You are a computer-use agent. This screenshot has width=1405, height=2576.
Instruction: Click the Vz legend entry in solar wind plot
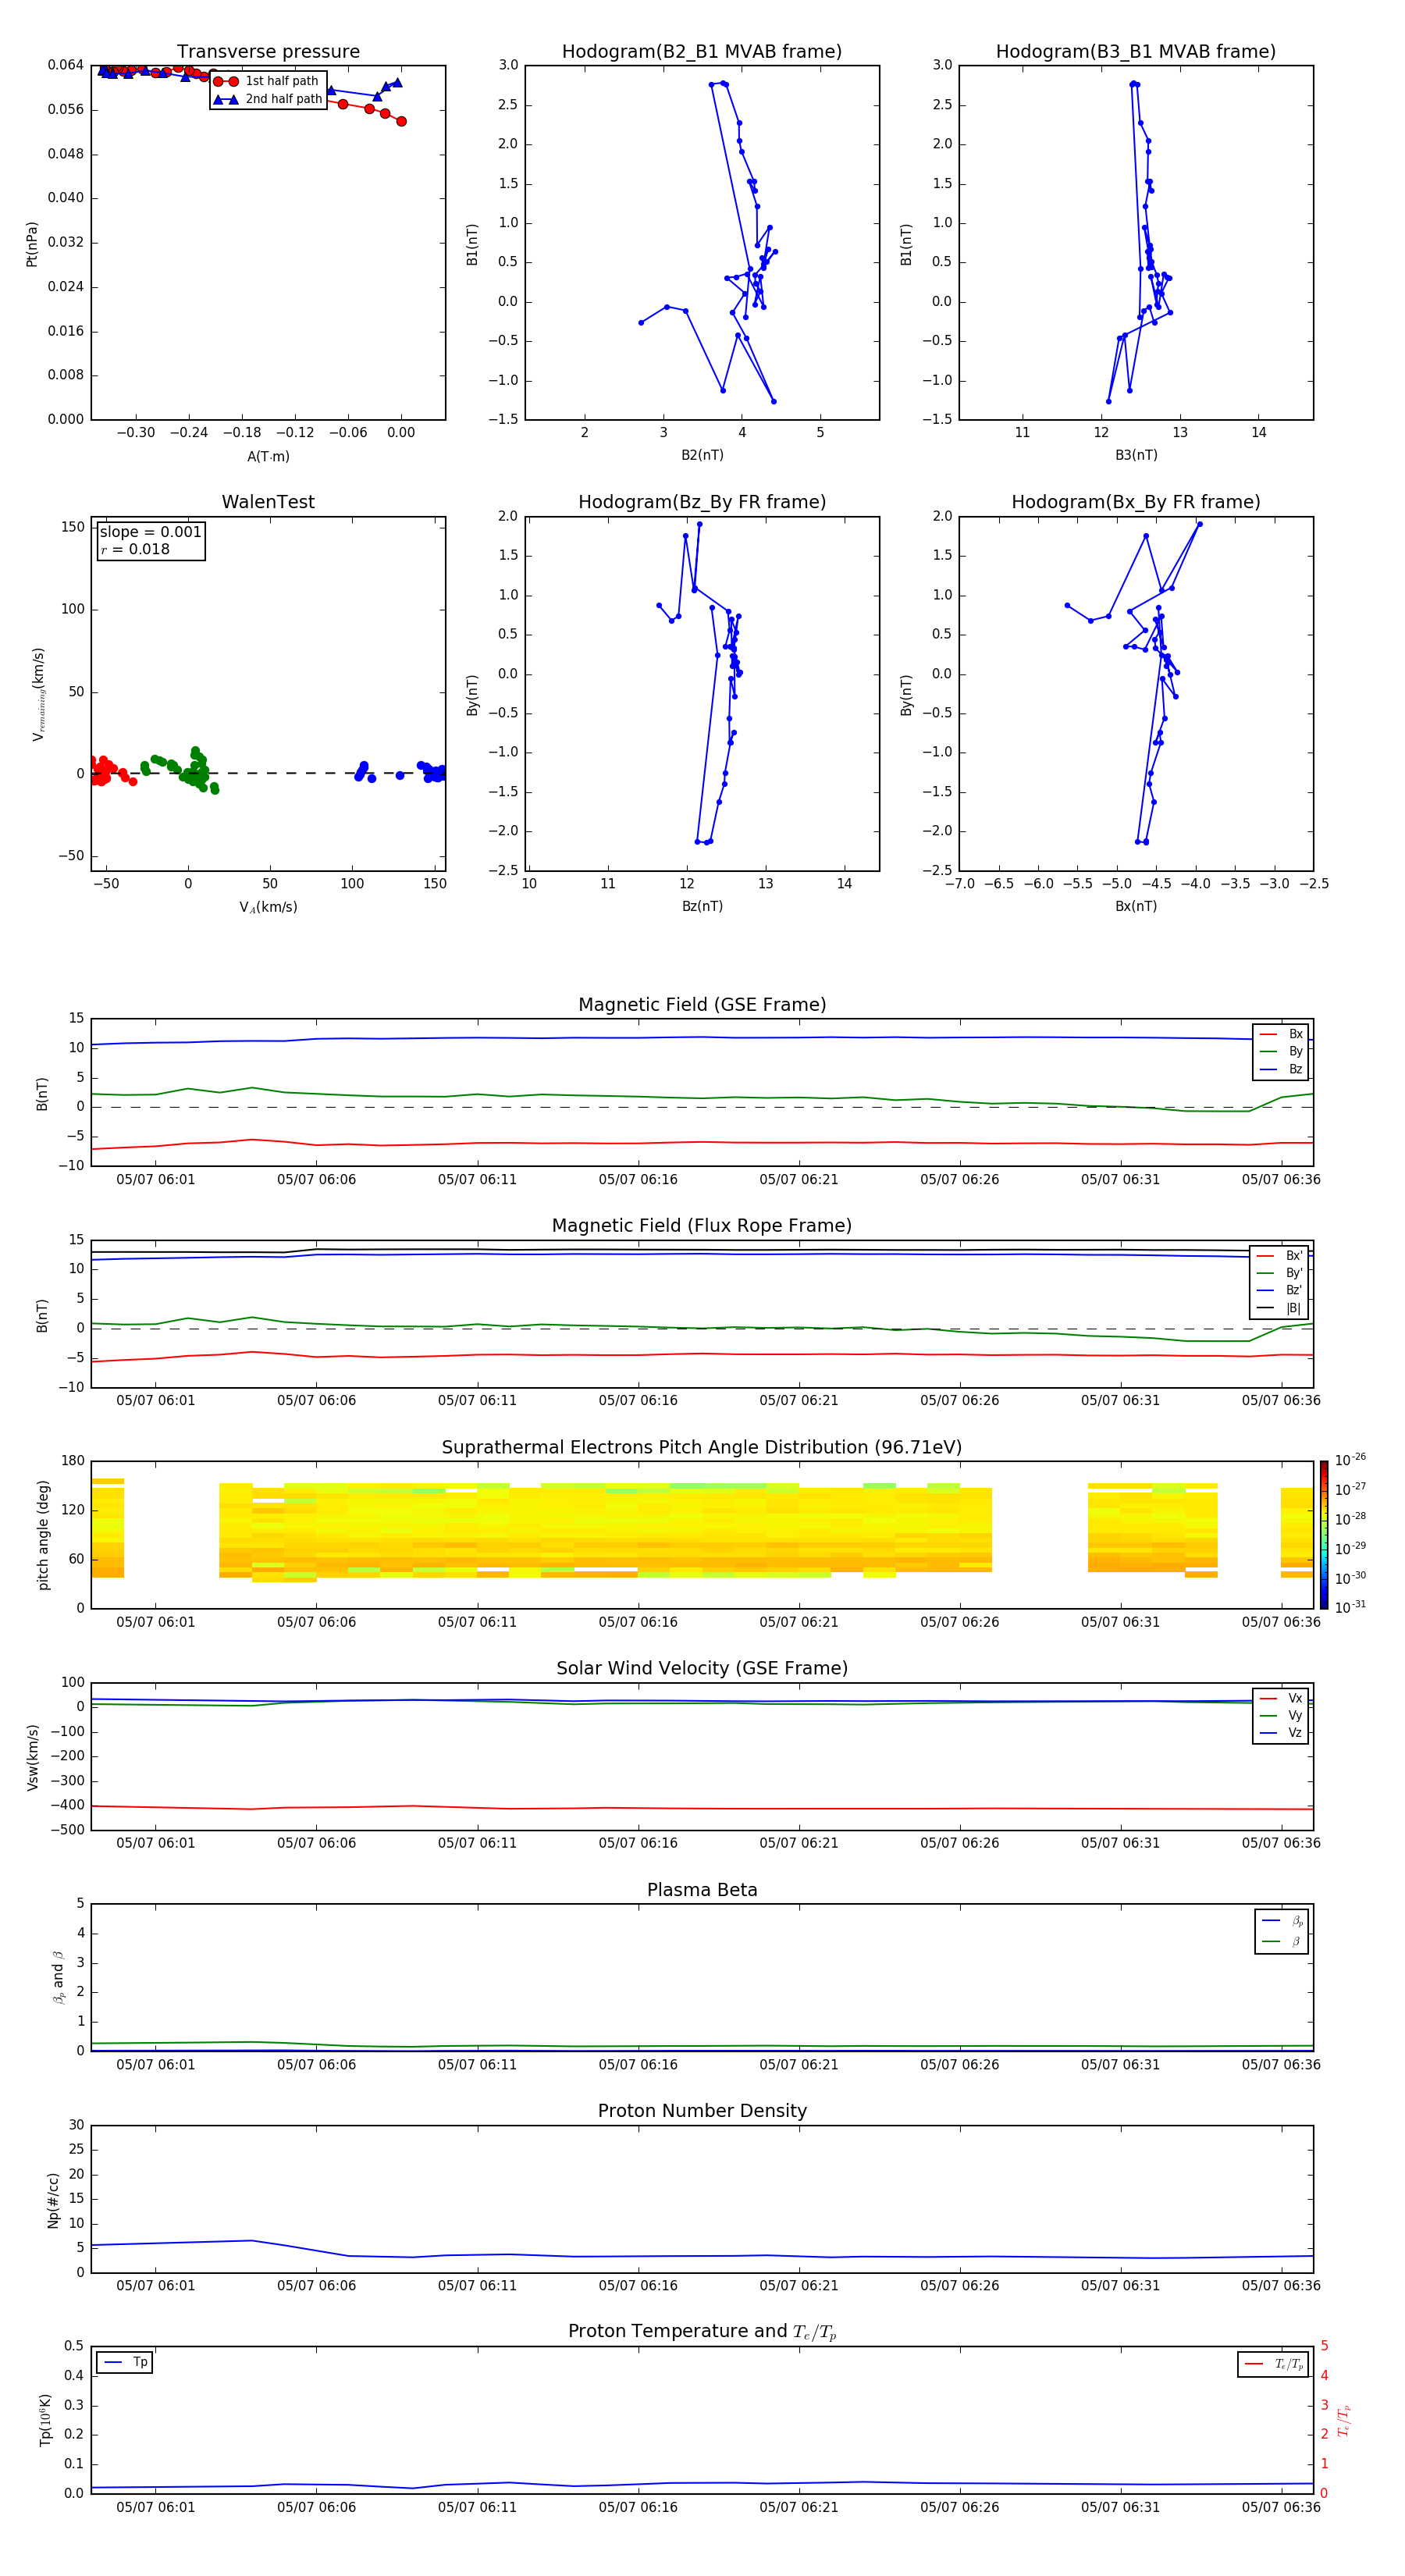[1281, 1733]
